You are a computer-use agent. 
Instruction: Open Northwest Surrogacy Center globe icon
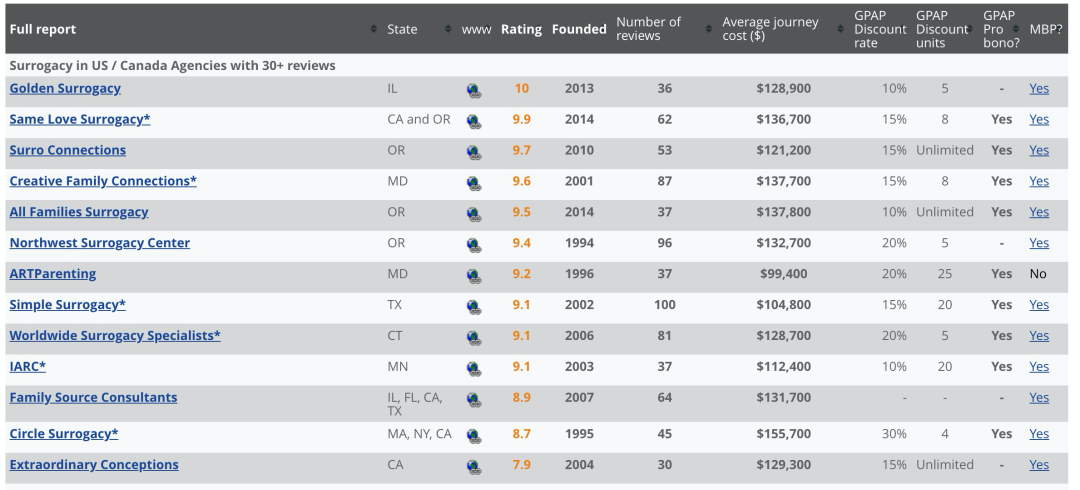[x=474, y=244]
